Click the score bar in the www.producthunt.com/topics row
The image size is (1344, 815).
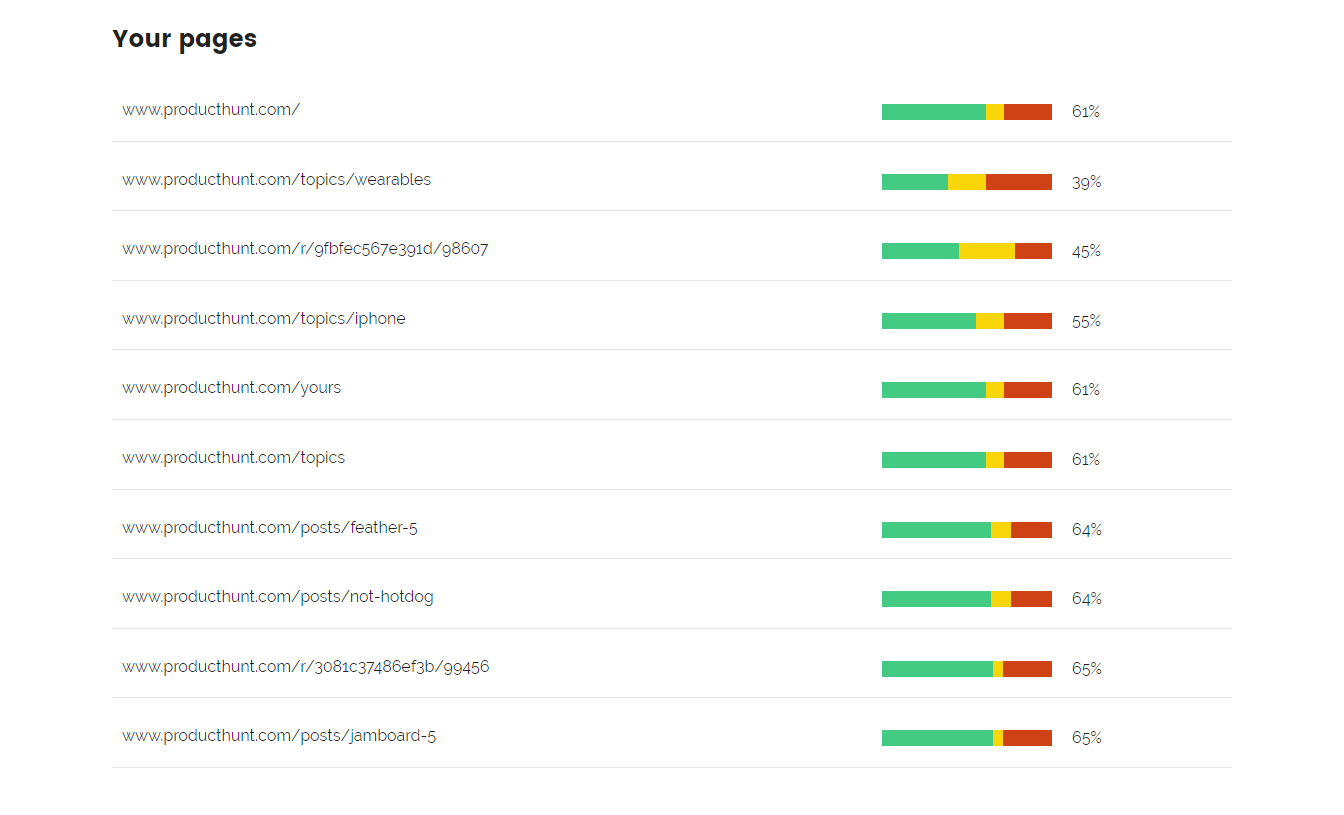point(967,460)
